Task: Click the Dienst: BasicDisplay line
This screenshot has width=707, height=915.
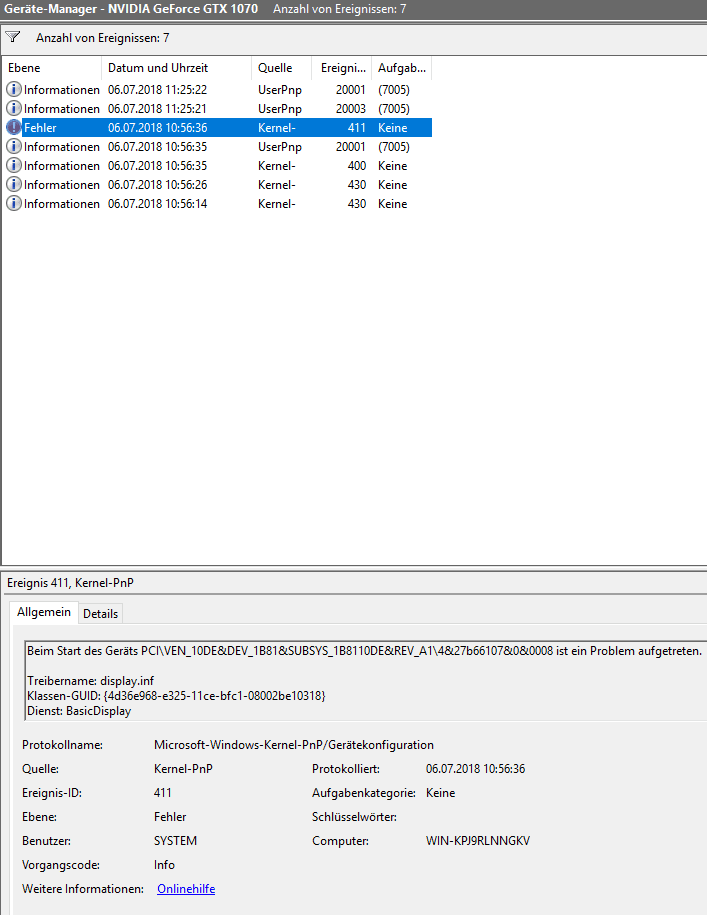Action: 79,711
